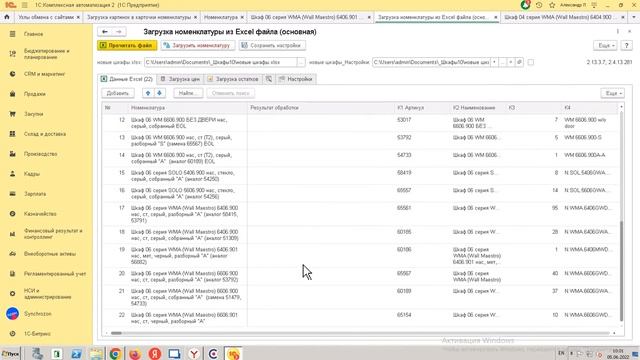Click article cell 65154
Screen dimensions: 640x360
pyautogui.click(x=404, y=315)
